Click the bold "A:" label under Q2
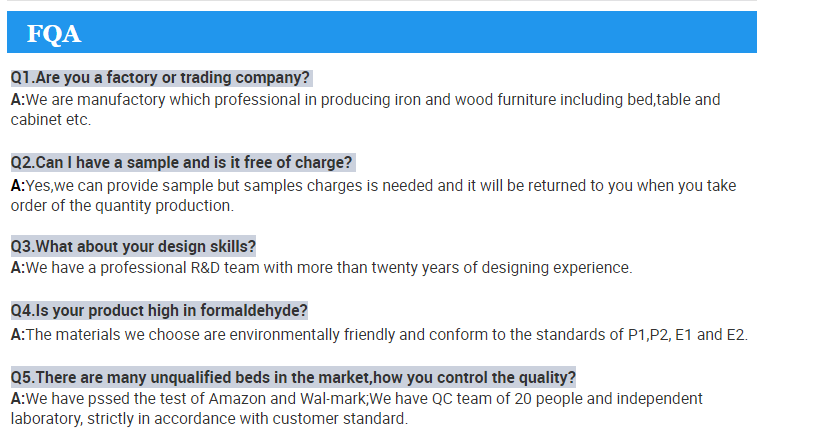The width and height of the screenshot is (838, 435). click(x=17, y=185)
